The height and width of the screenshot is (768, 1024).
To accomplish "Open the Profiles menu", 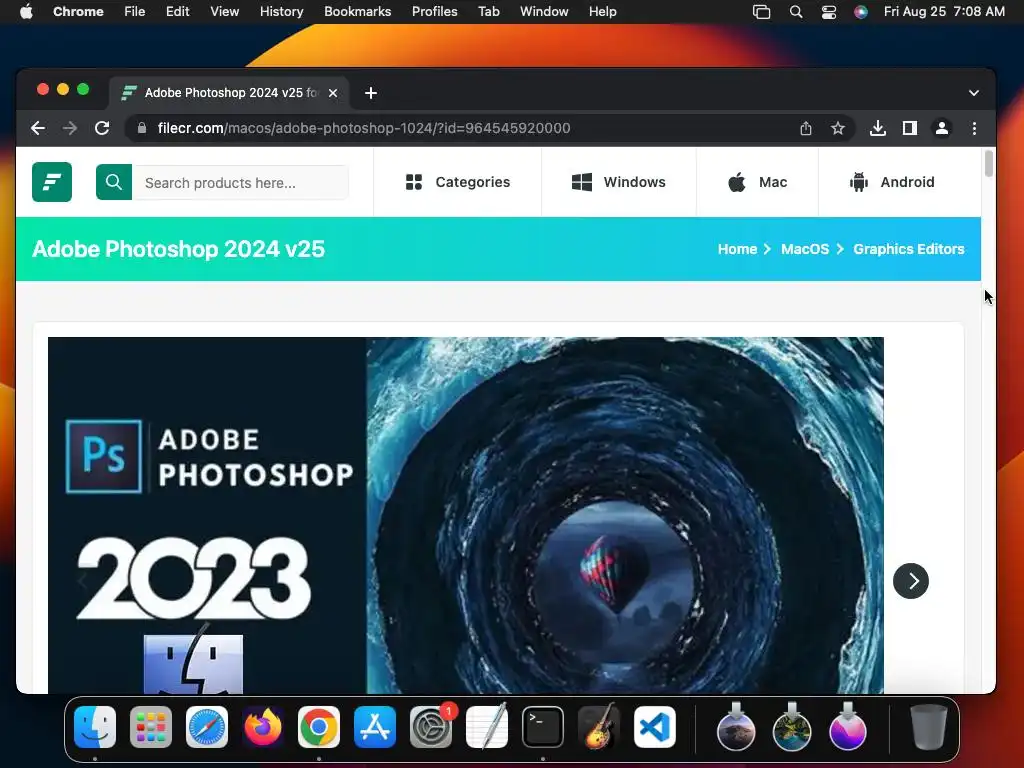I will (x=434, y=11).
